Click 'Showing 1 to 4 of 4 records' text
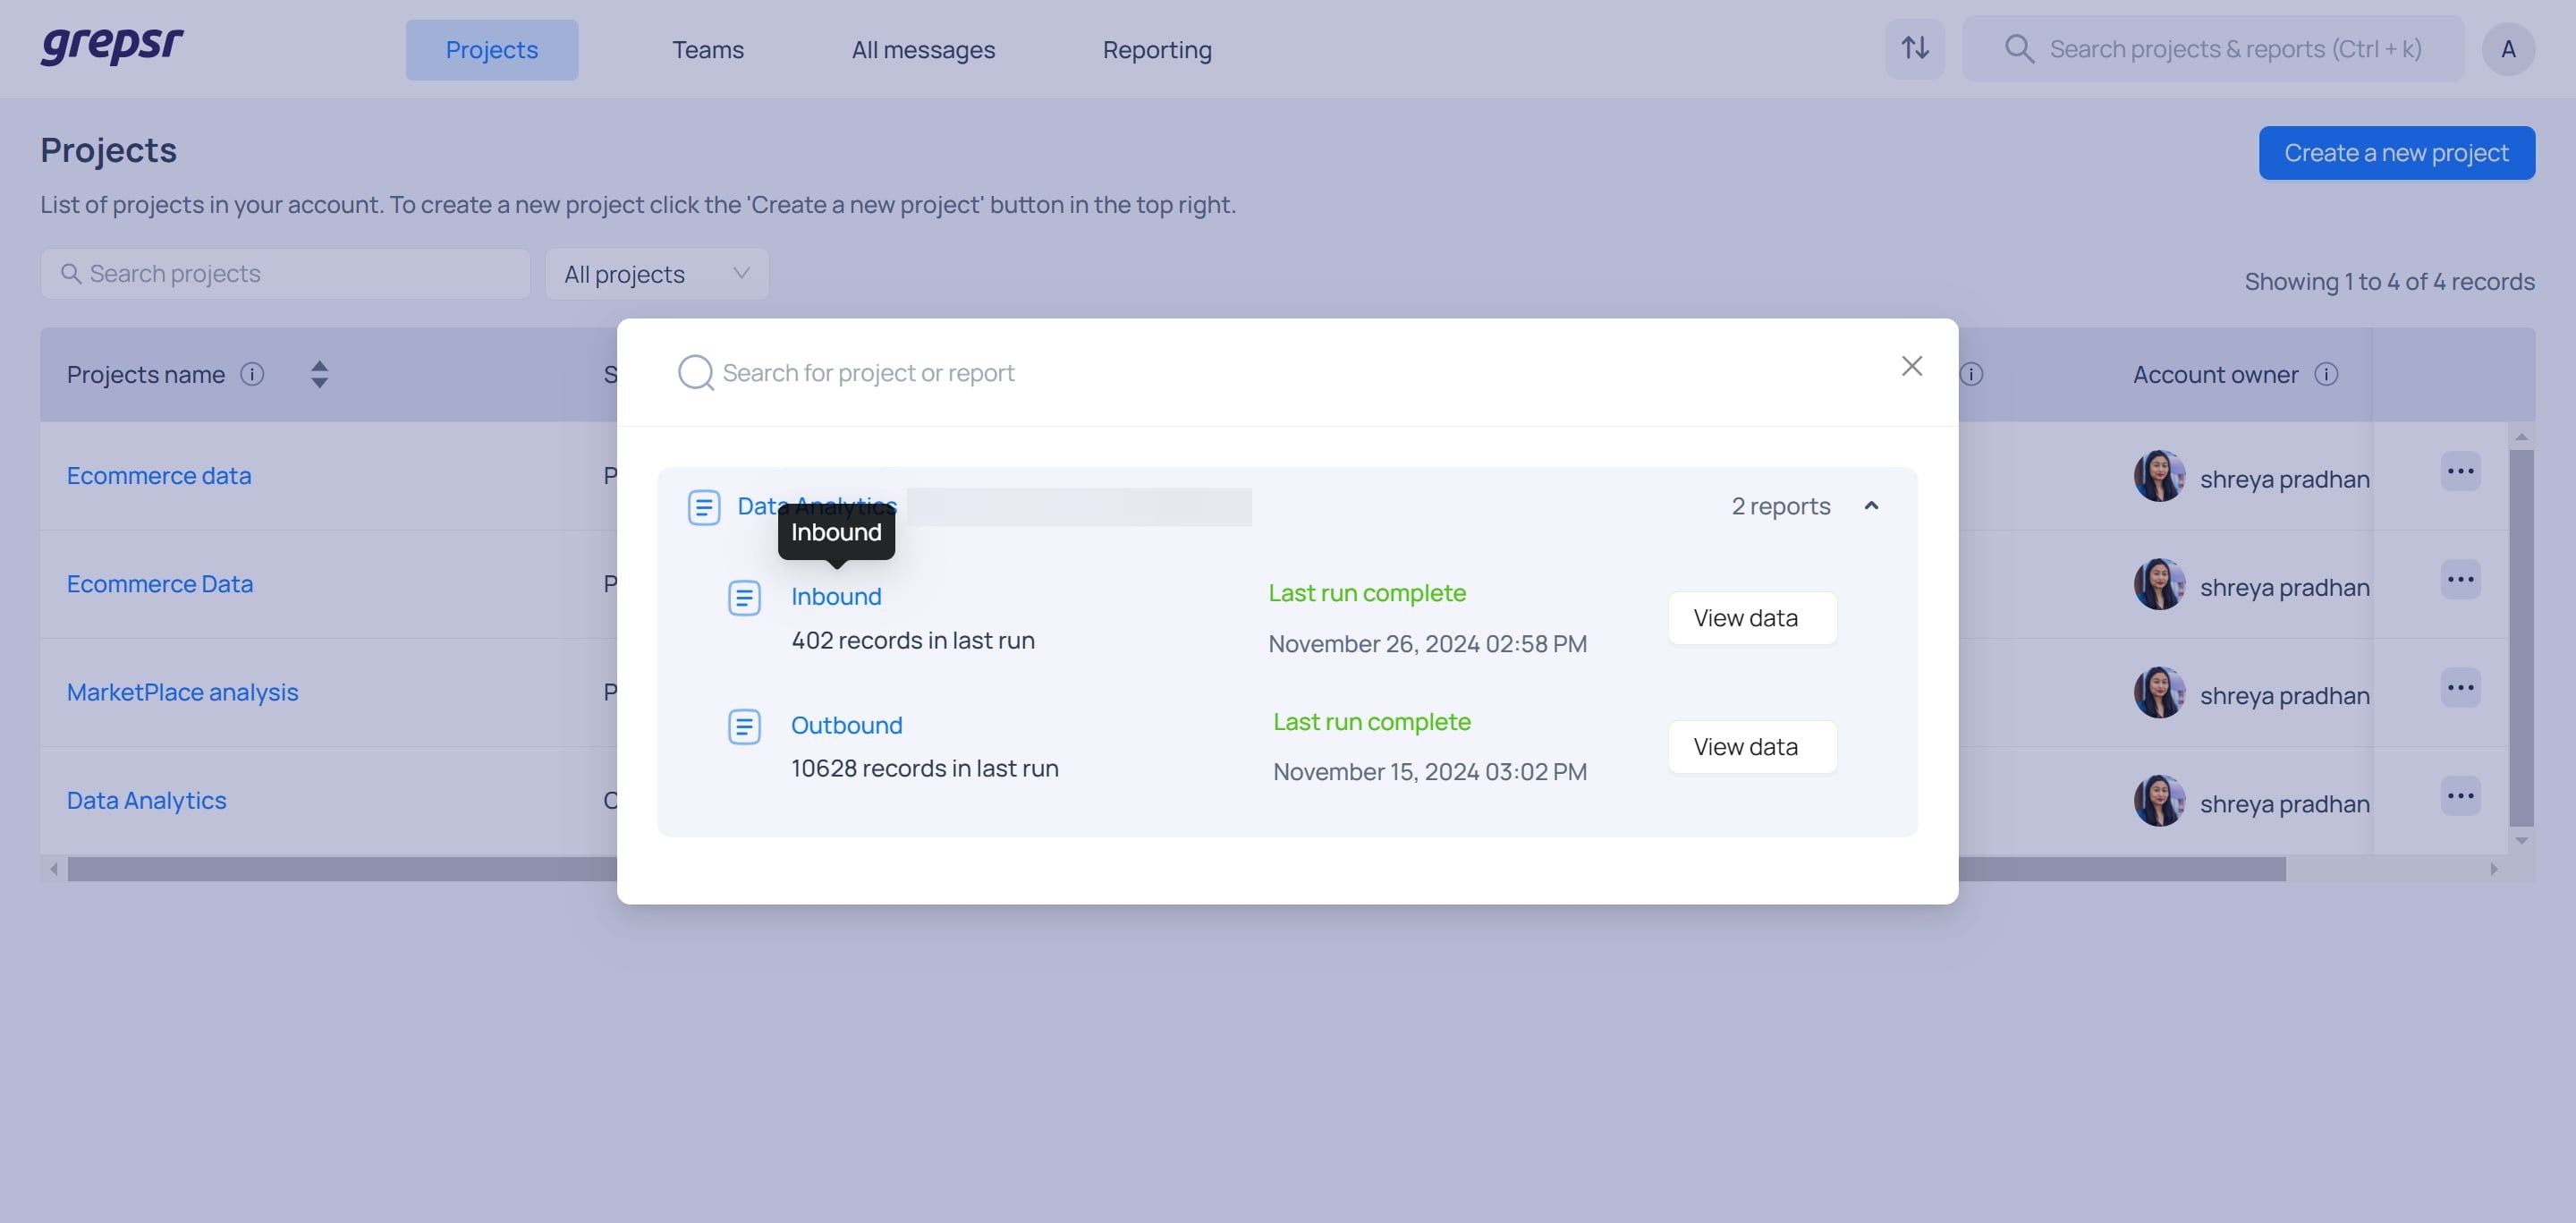The width and height of the screenshot is (2576, 1223). [2389, 281]
